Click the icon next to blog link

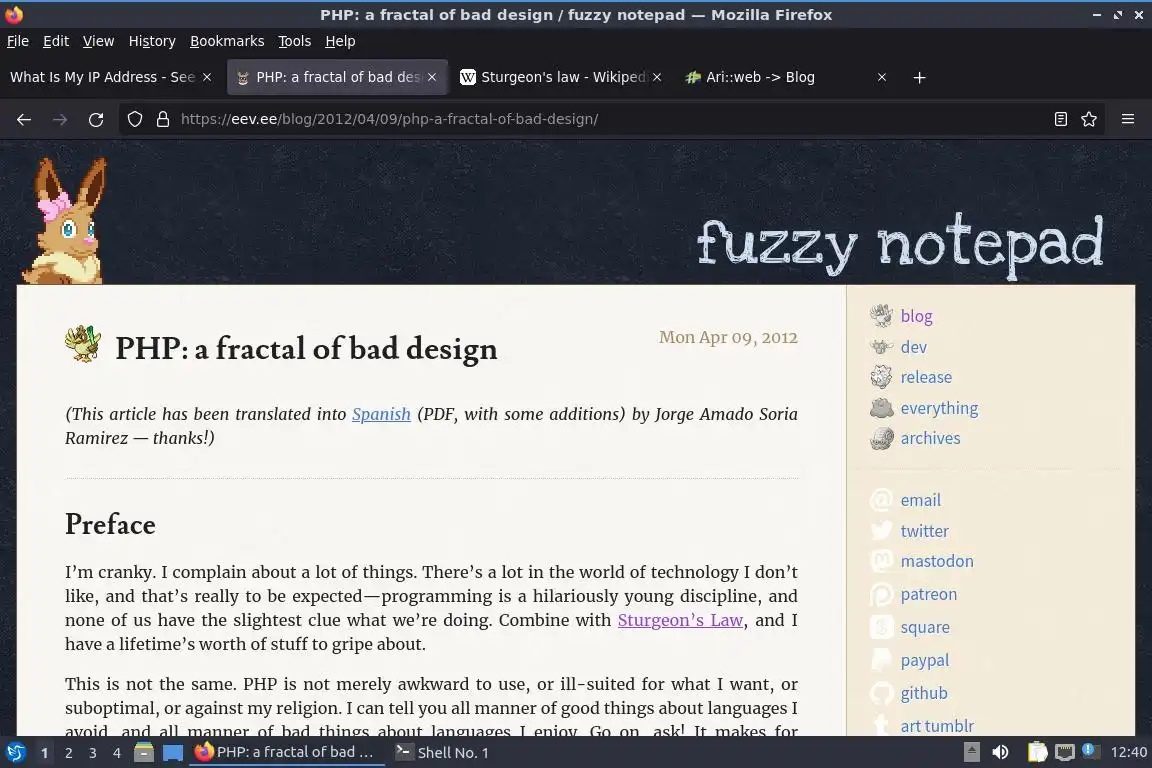[881, 315]
